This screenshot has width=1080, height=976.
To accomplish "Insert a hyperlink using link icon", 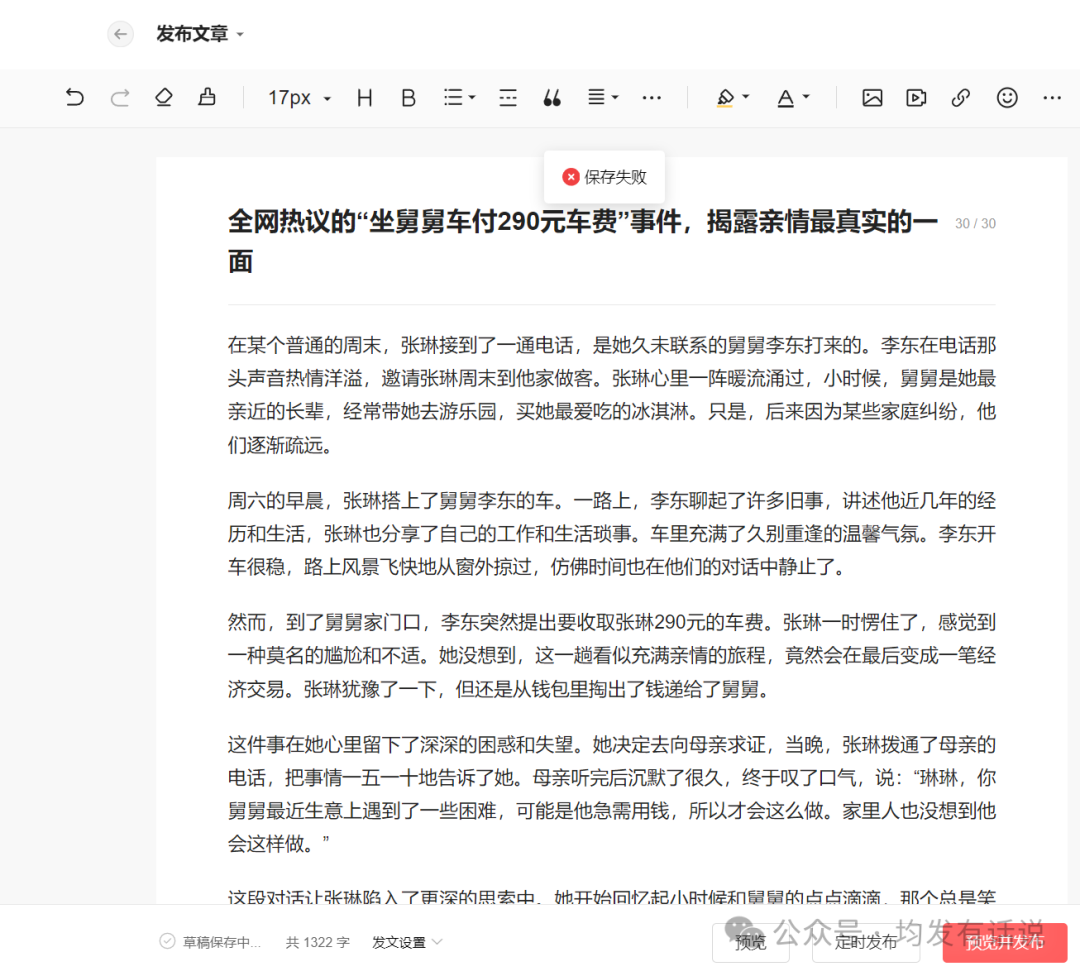I will pos(960,98).
